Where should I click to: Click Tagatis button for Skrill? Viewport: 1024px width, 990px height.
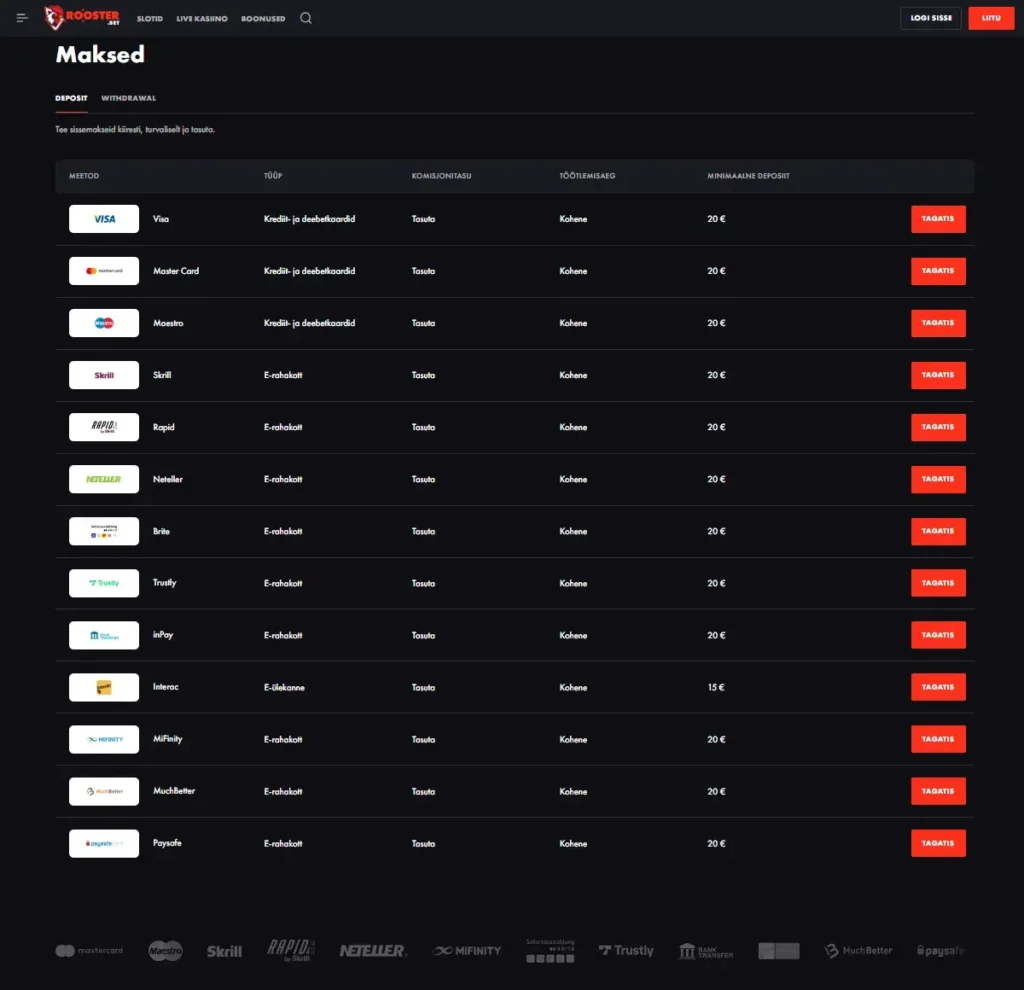pos(938,375)
